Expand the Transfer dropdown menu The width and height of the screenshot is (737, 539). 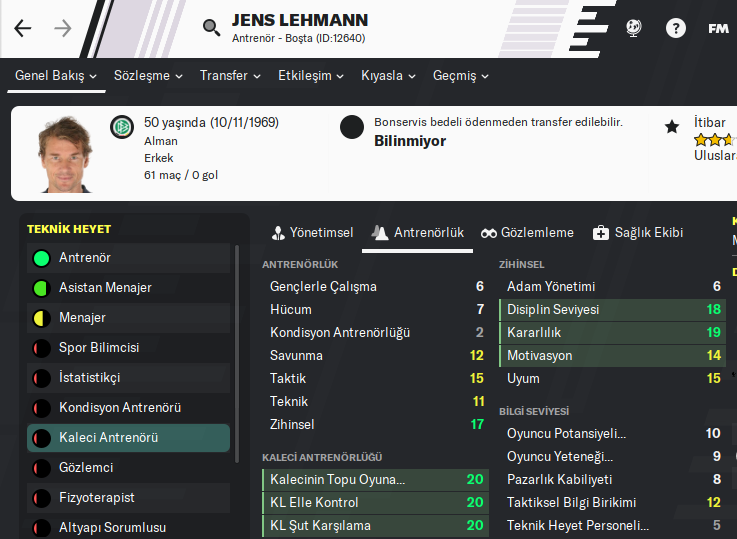(230, 76)
